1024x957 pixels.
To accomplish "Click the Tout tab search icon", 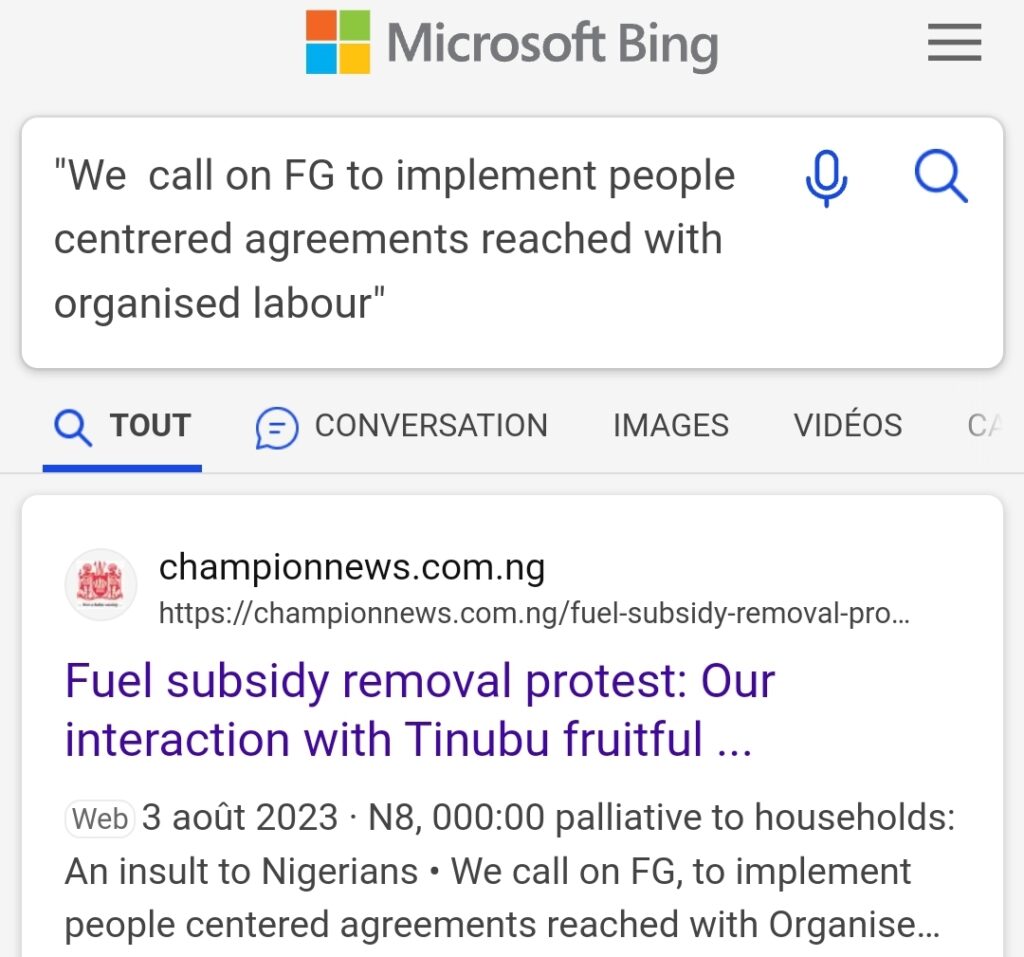I will [72, 428].
